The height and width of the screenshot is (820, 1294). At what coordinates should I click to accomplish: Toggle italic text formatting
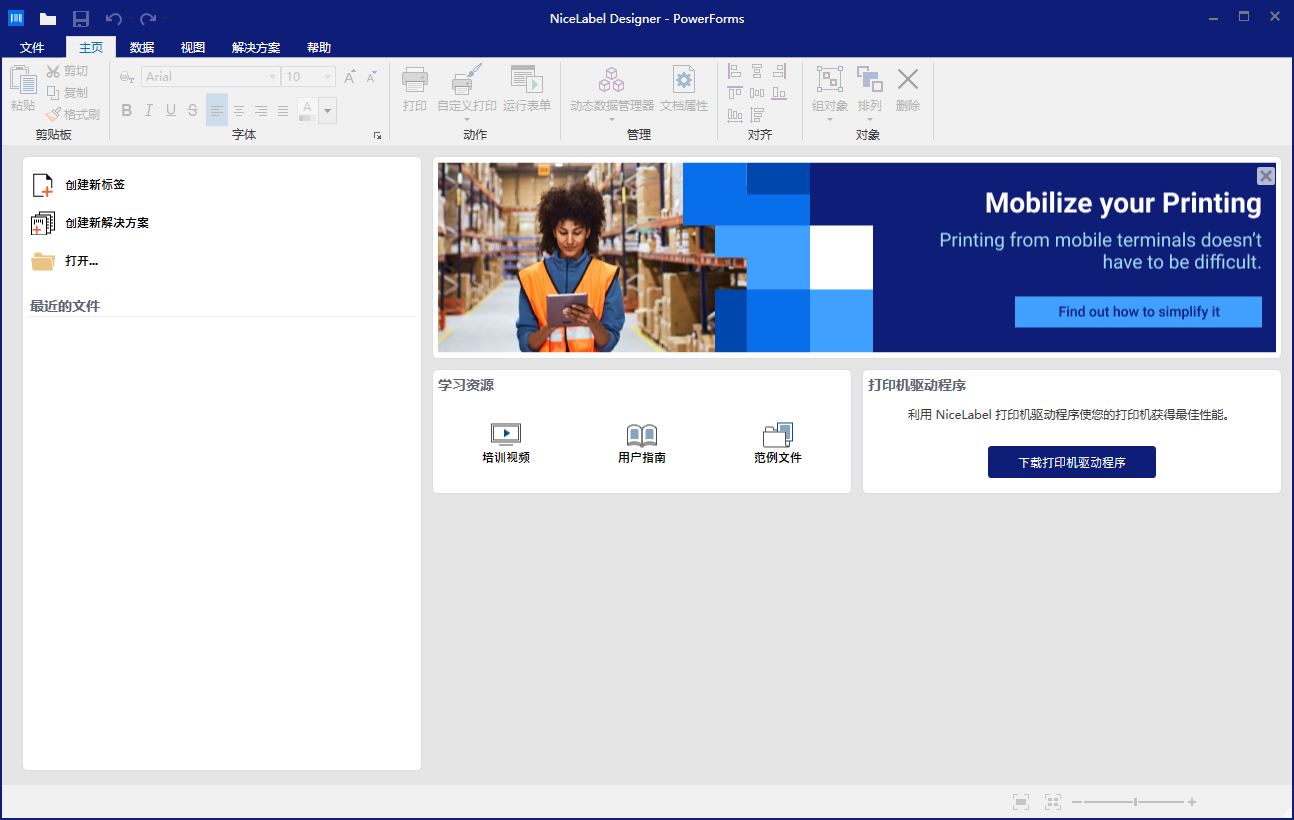[148, 110]
